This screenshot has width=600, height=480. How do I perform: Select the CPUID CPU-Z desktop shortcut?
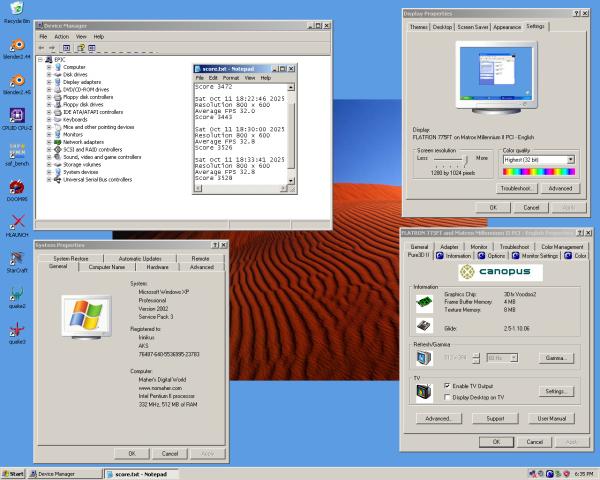point(16,115)
